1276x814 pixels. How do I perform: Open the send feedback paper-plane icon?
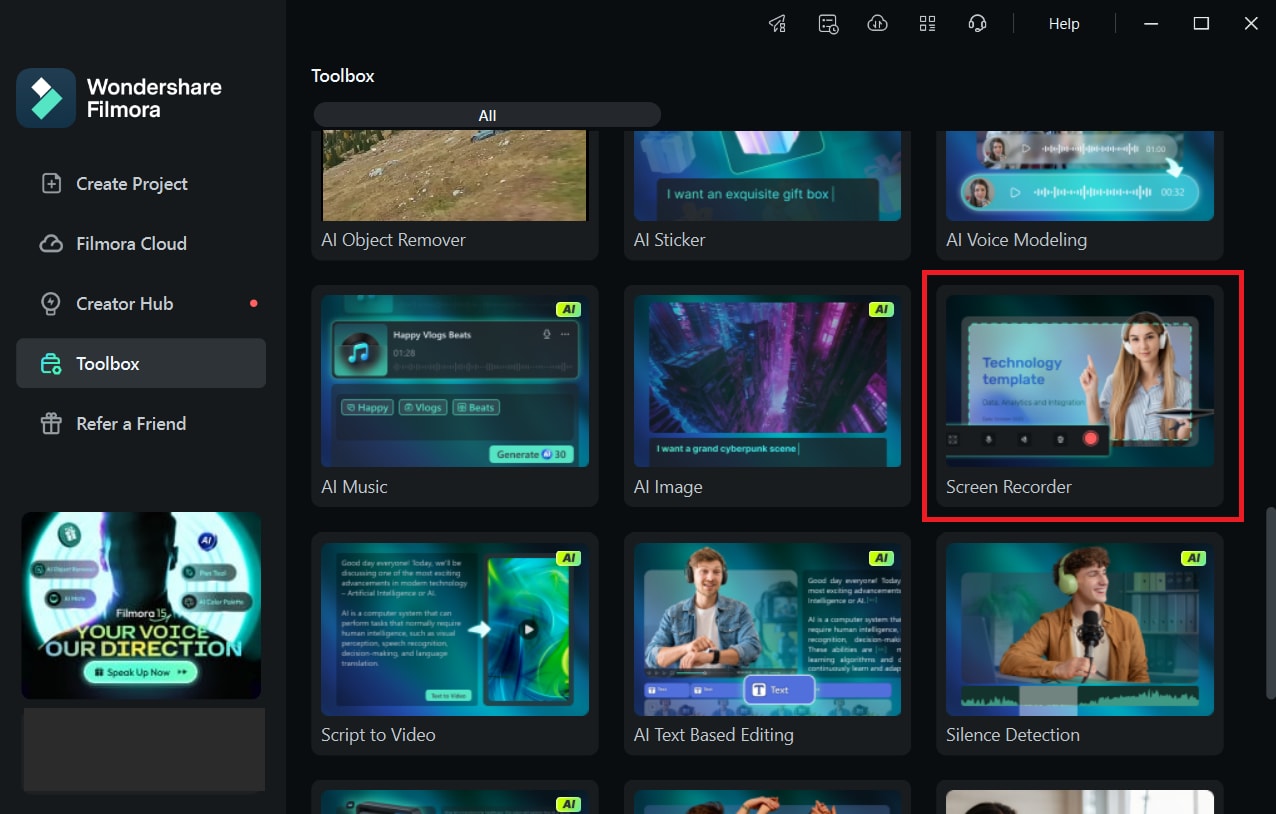pos(778,23)
